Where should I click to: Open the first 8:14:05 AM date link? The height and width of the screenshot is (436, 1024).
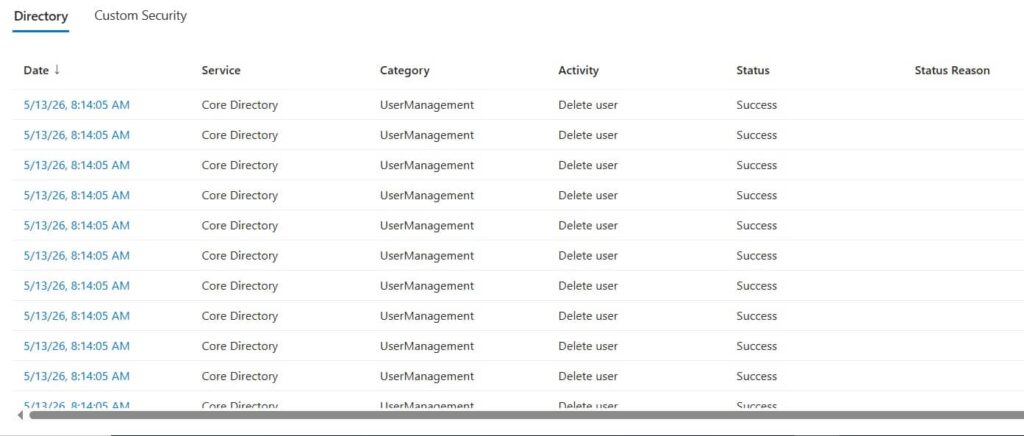point(76,105)
